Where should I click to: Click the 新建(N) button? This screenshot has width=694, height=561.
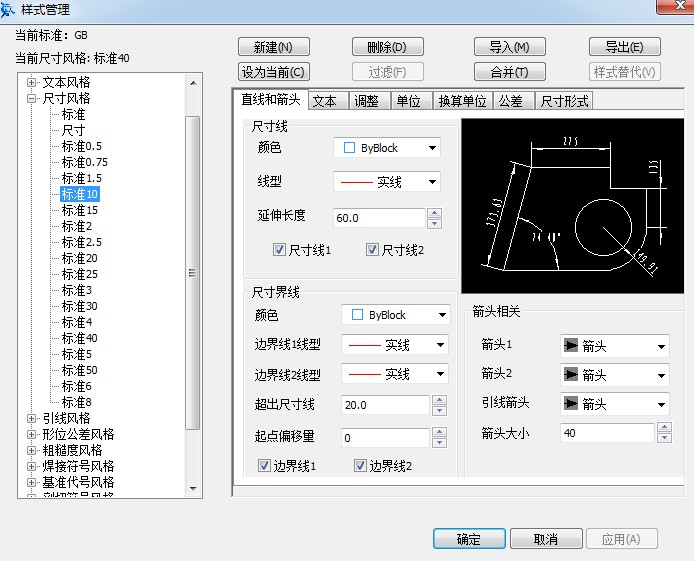[273, 47]
